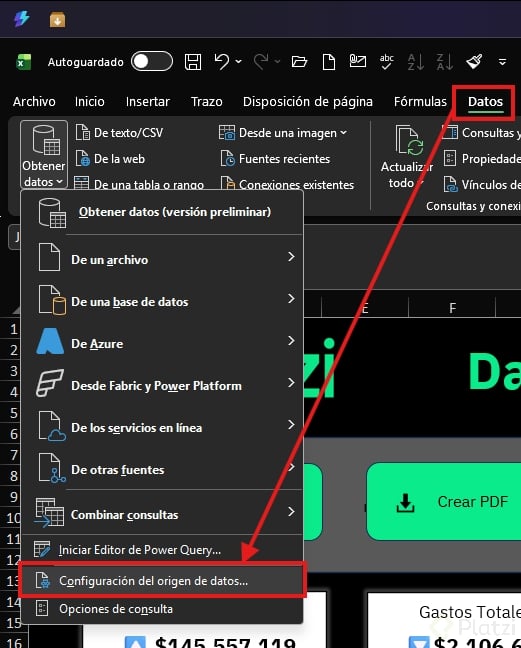Click the spell check abc icon

pyautogui.click(x=386, y=62)
